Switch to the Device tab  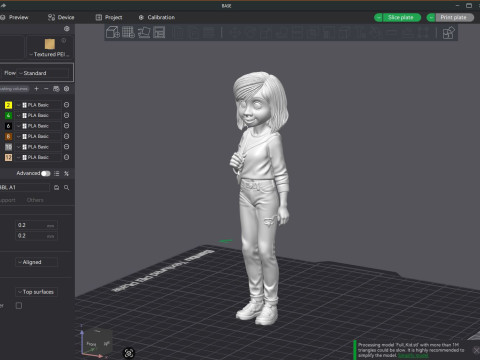click(x=61, y=17)
